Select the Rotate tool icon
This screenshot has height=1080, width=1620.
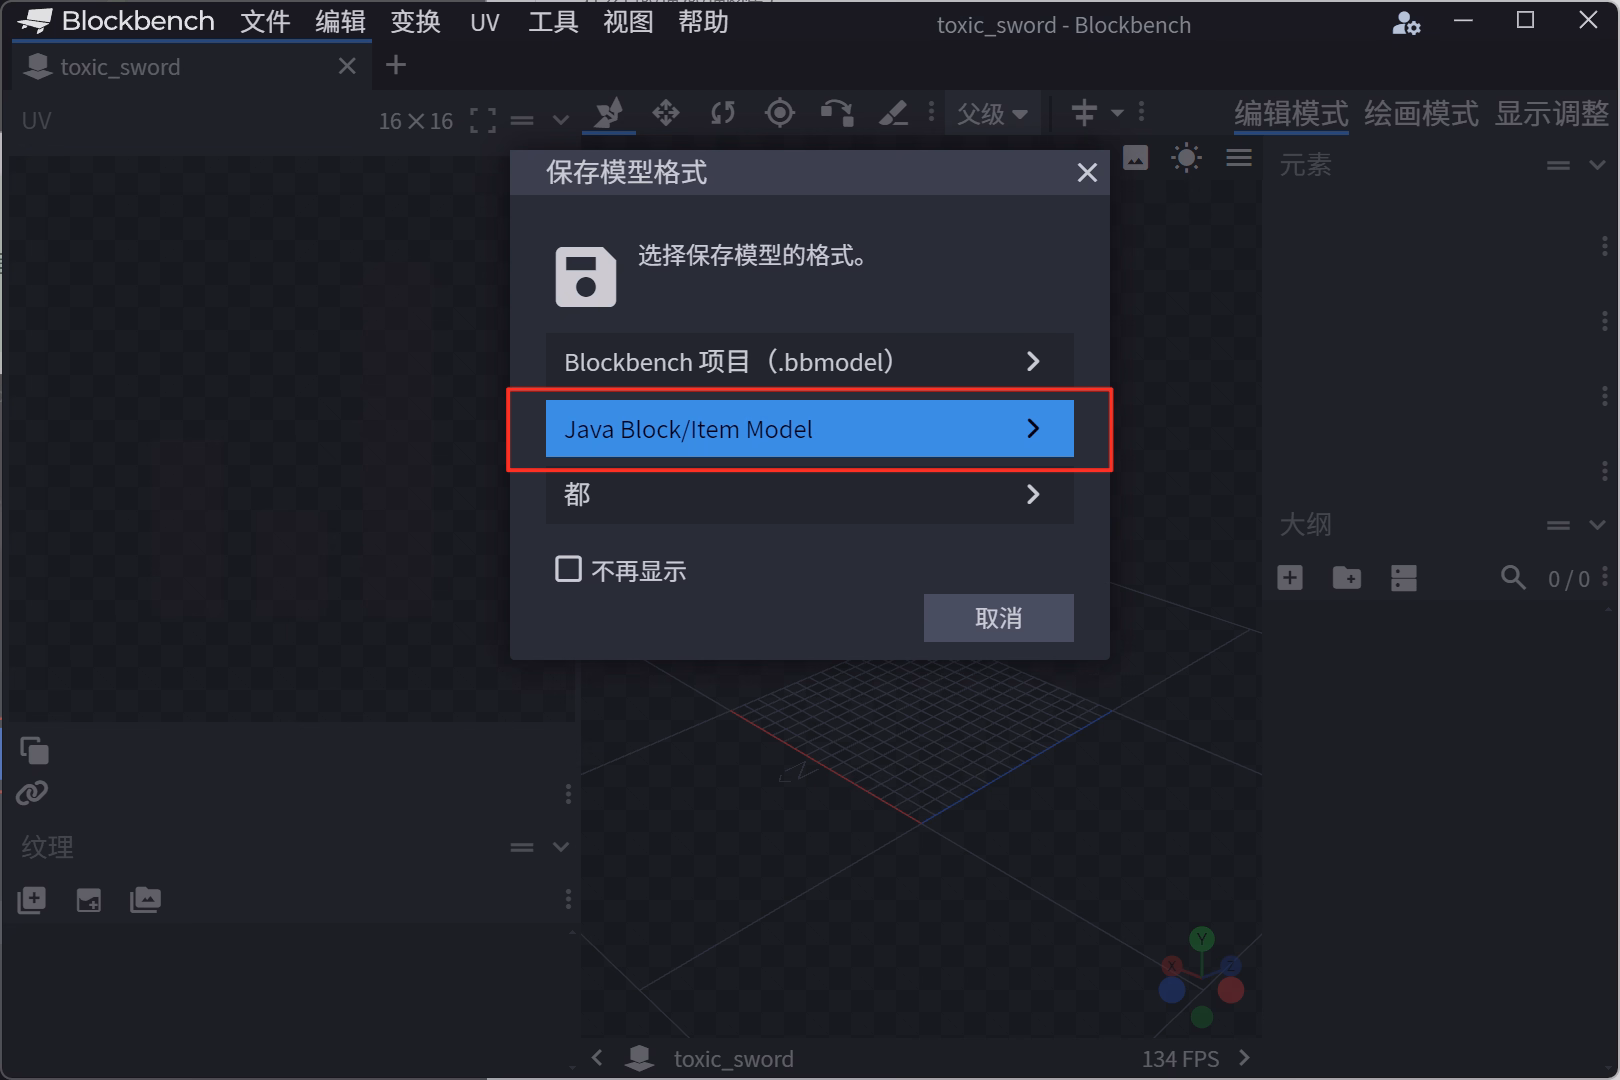[722, 113]
